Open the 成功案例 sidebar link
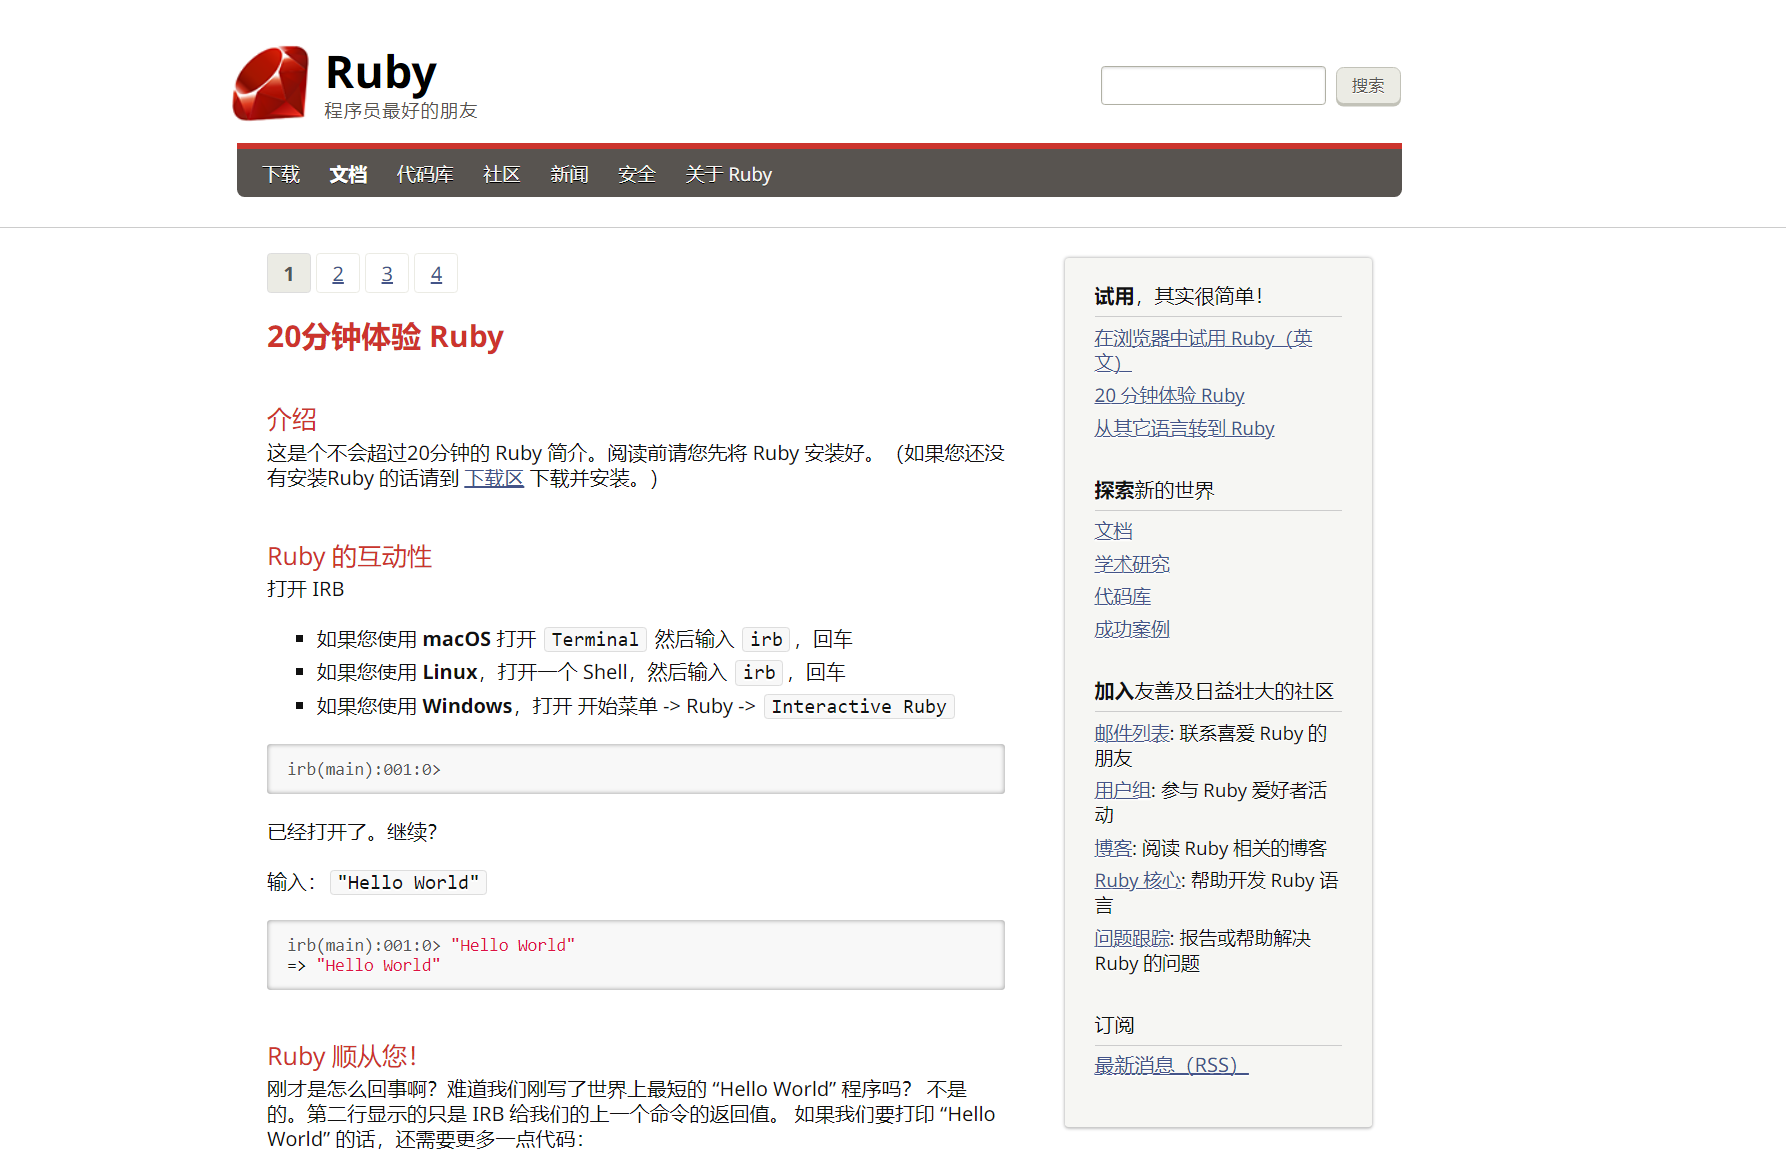Screen dimensions: 1786x1156 pos(1132,629)
